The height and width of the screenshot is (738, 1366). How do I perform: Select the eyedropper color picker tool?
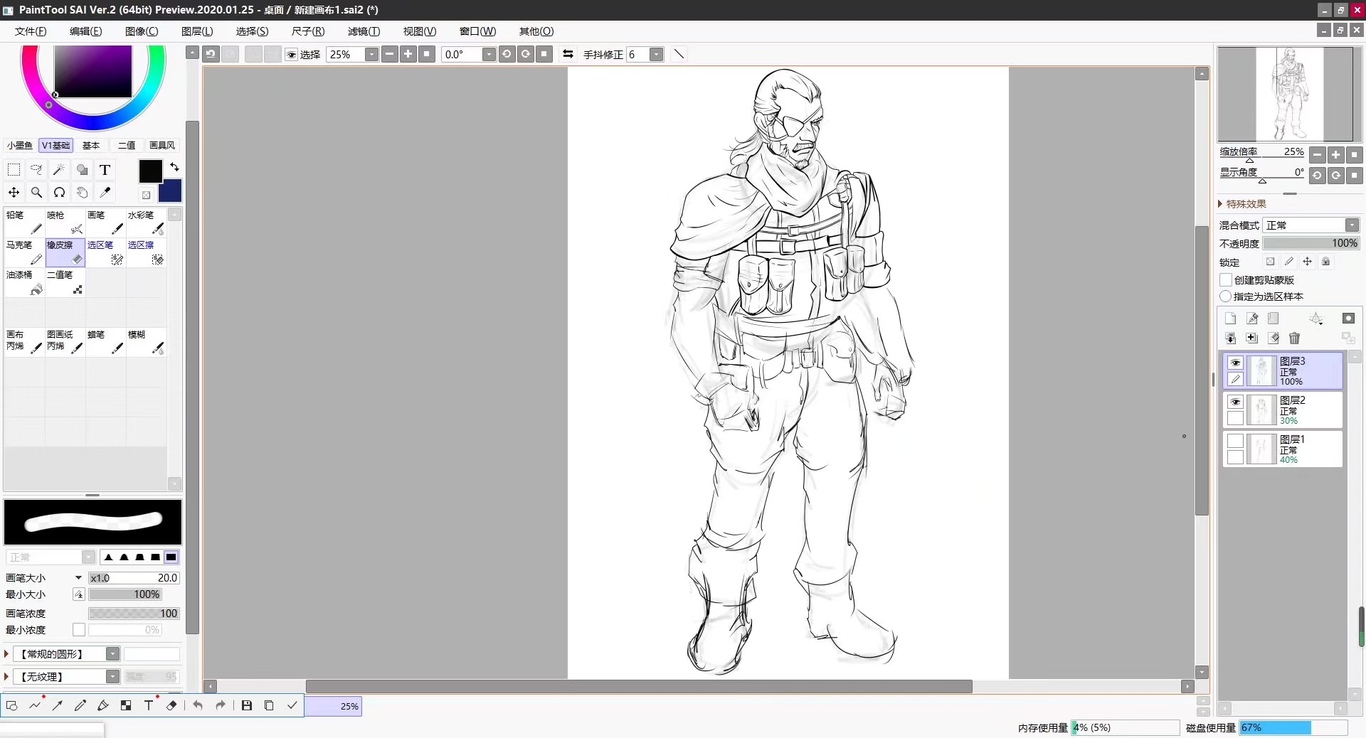coord(104,192)
